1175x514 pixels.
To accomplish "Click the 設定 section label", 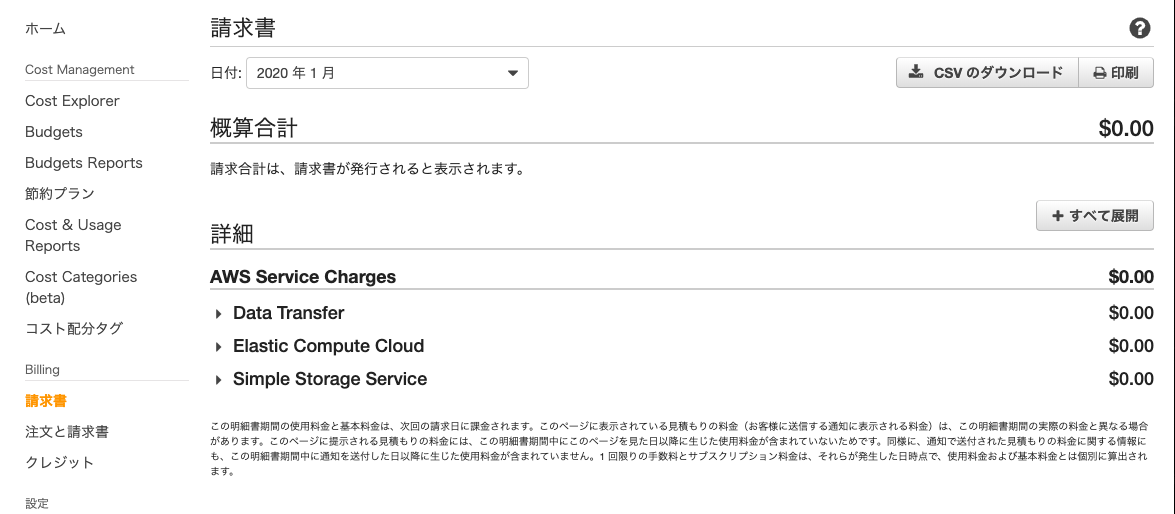I will 37,504.
